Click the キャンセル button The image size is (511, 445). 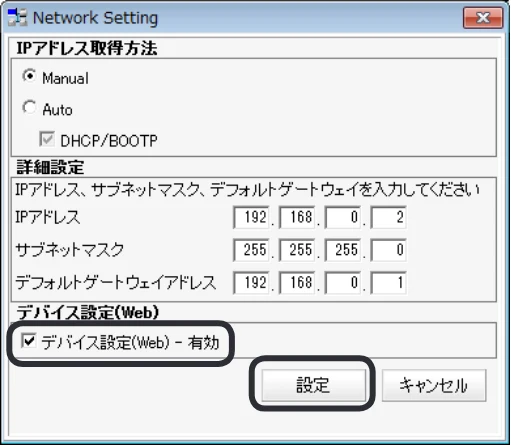[x=434, y=385]
